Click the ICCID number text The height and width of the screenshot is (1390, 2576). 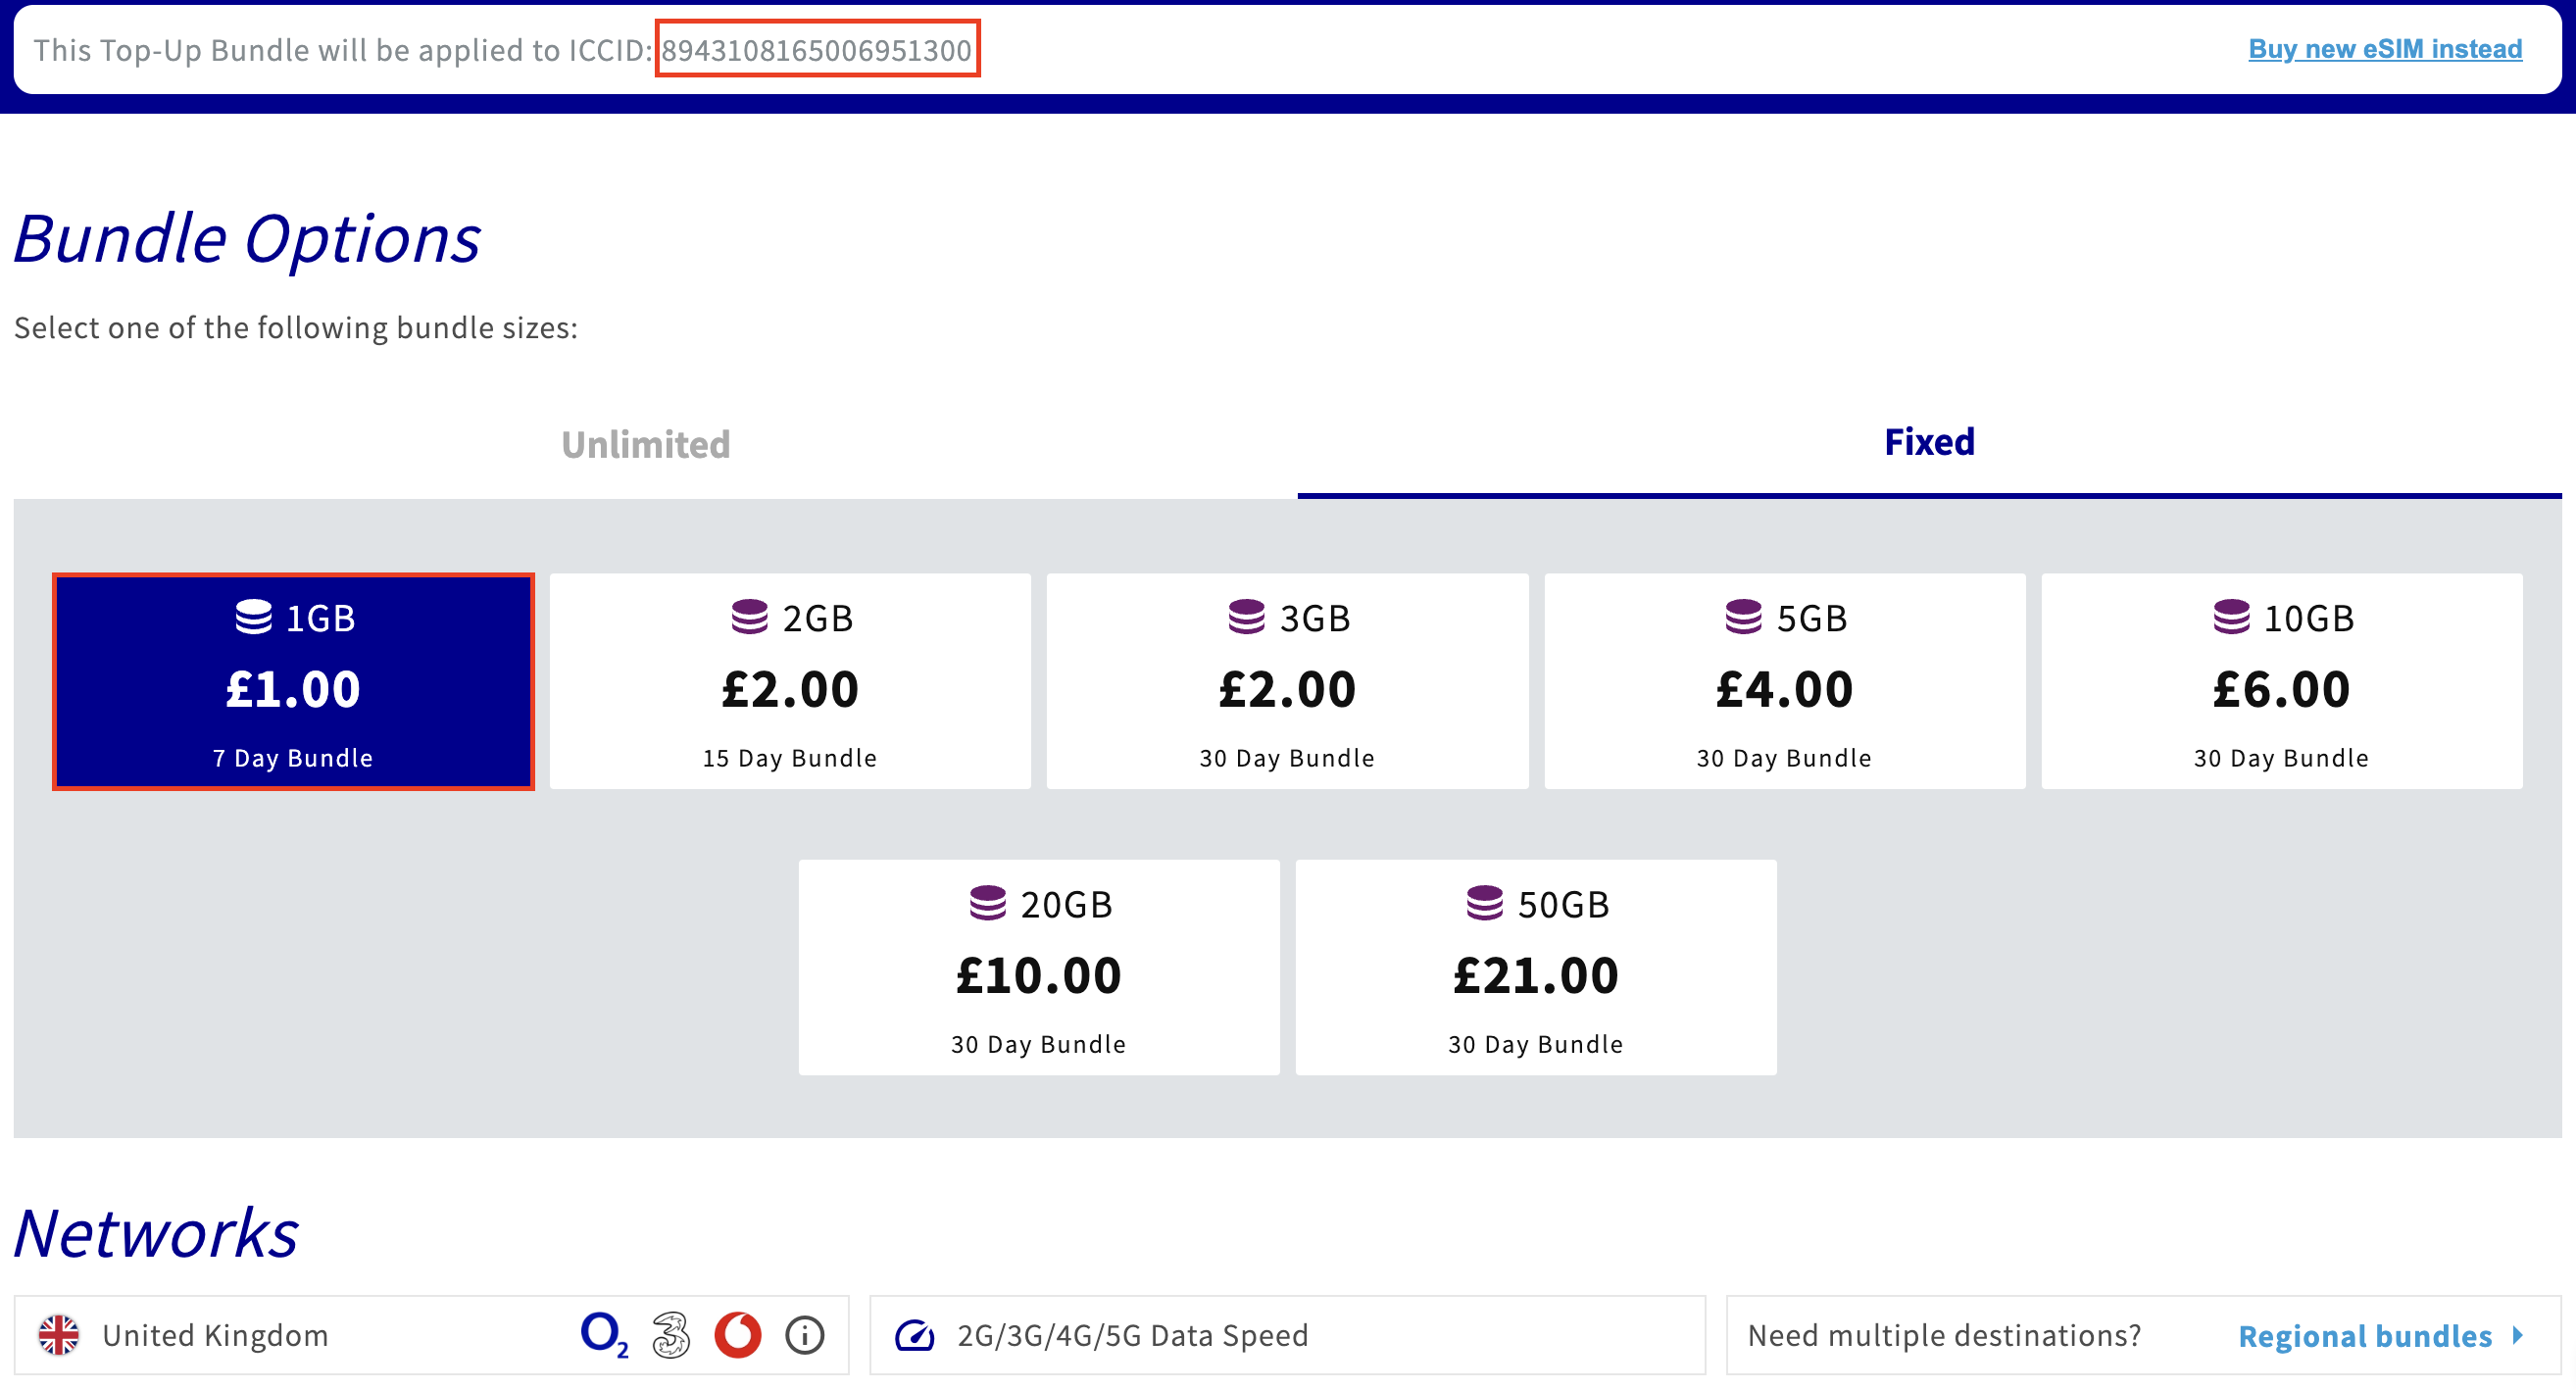click(x=816, y=50)
